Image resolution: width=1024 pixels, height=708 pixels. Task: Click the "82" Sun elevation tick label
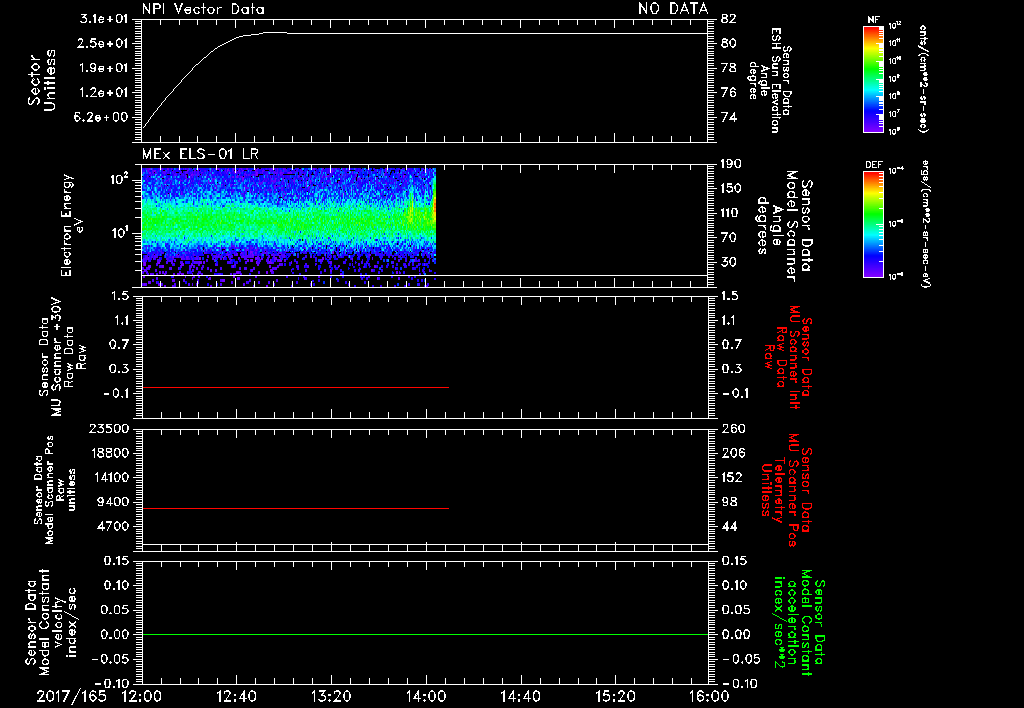pyautogui.click(x=728, y=19)
